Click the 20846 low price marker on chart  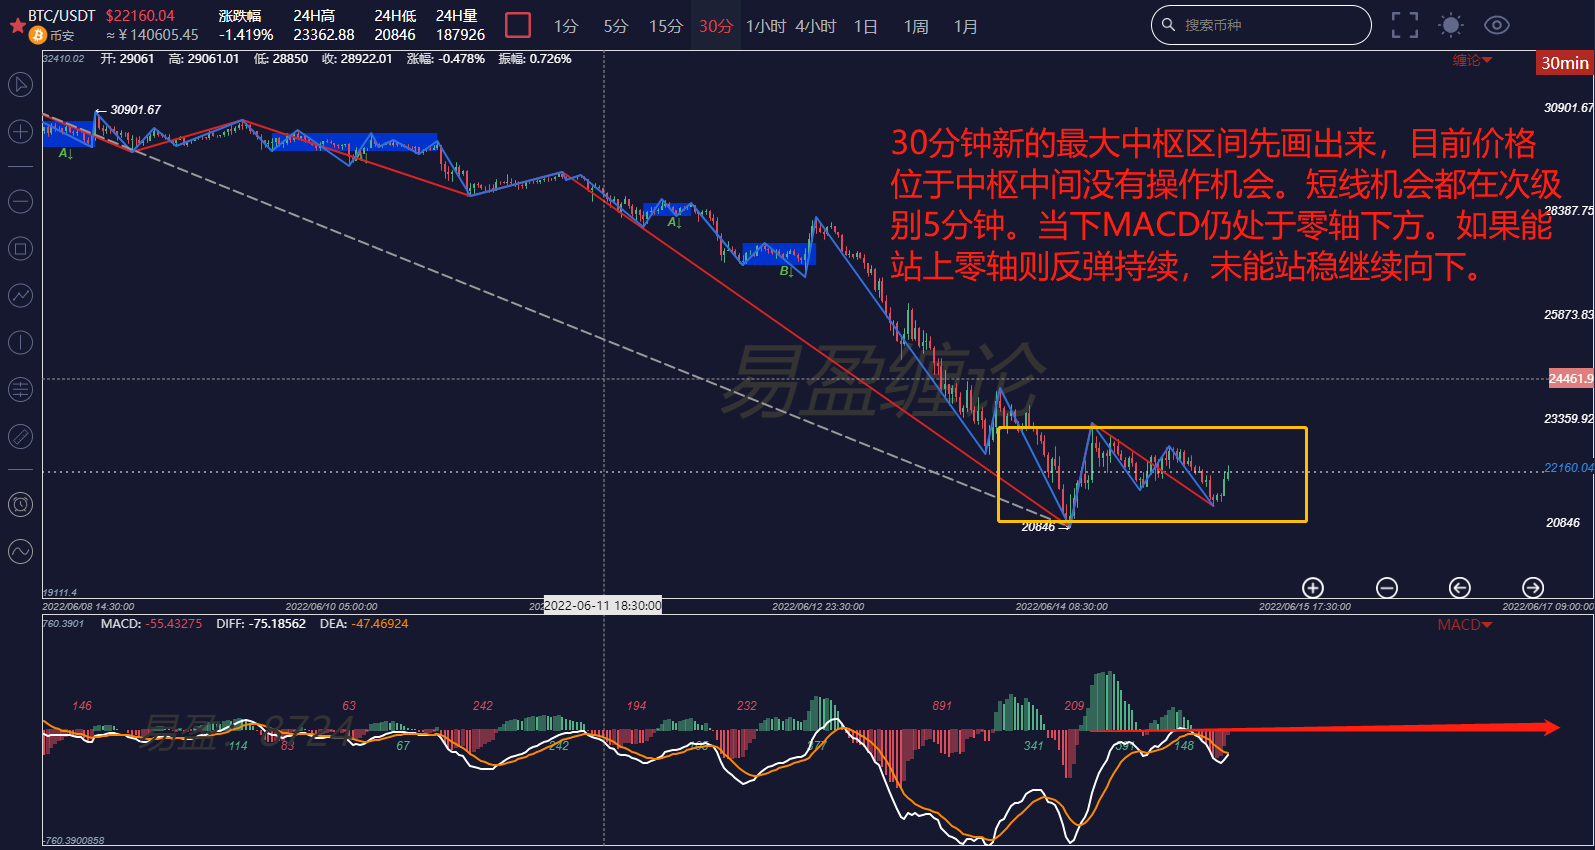tap(1038, 527)
